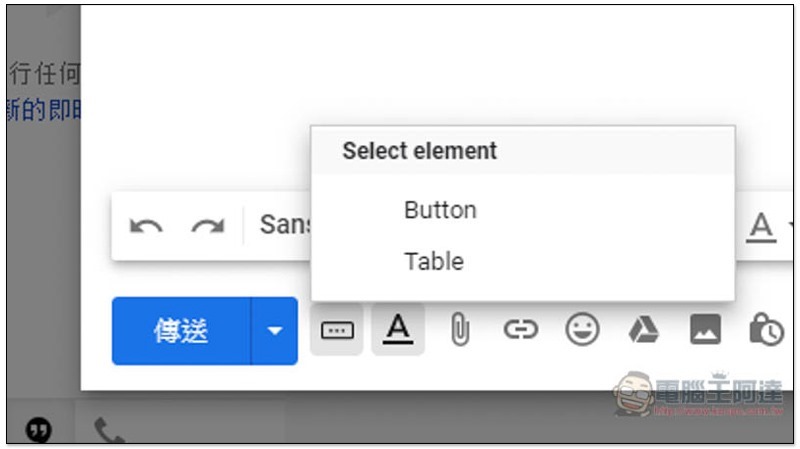
Task: Insert files using the Google Drive icon
Action: 643,329
